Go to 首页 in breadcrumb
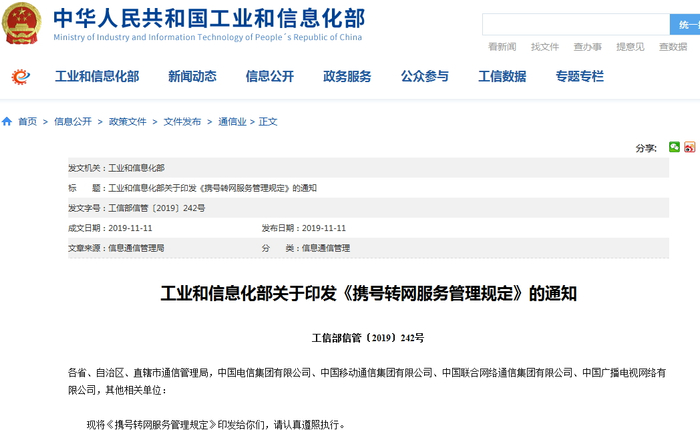This screenshot has width=700, height=430. [28, 121]
